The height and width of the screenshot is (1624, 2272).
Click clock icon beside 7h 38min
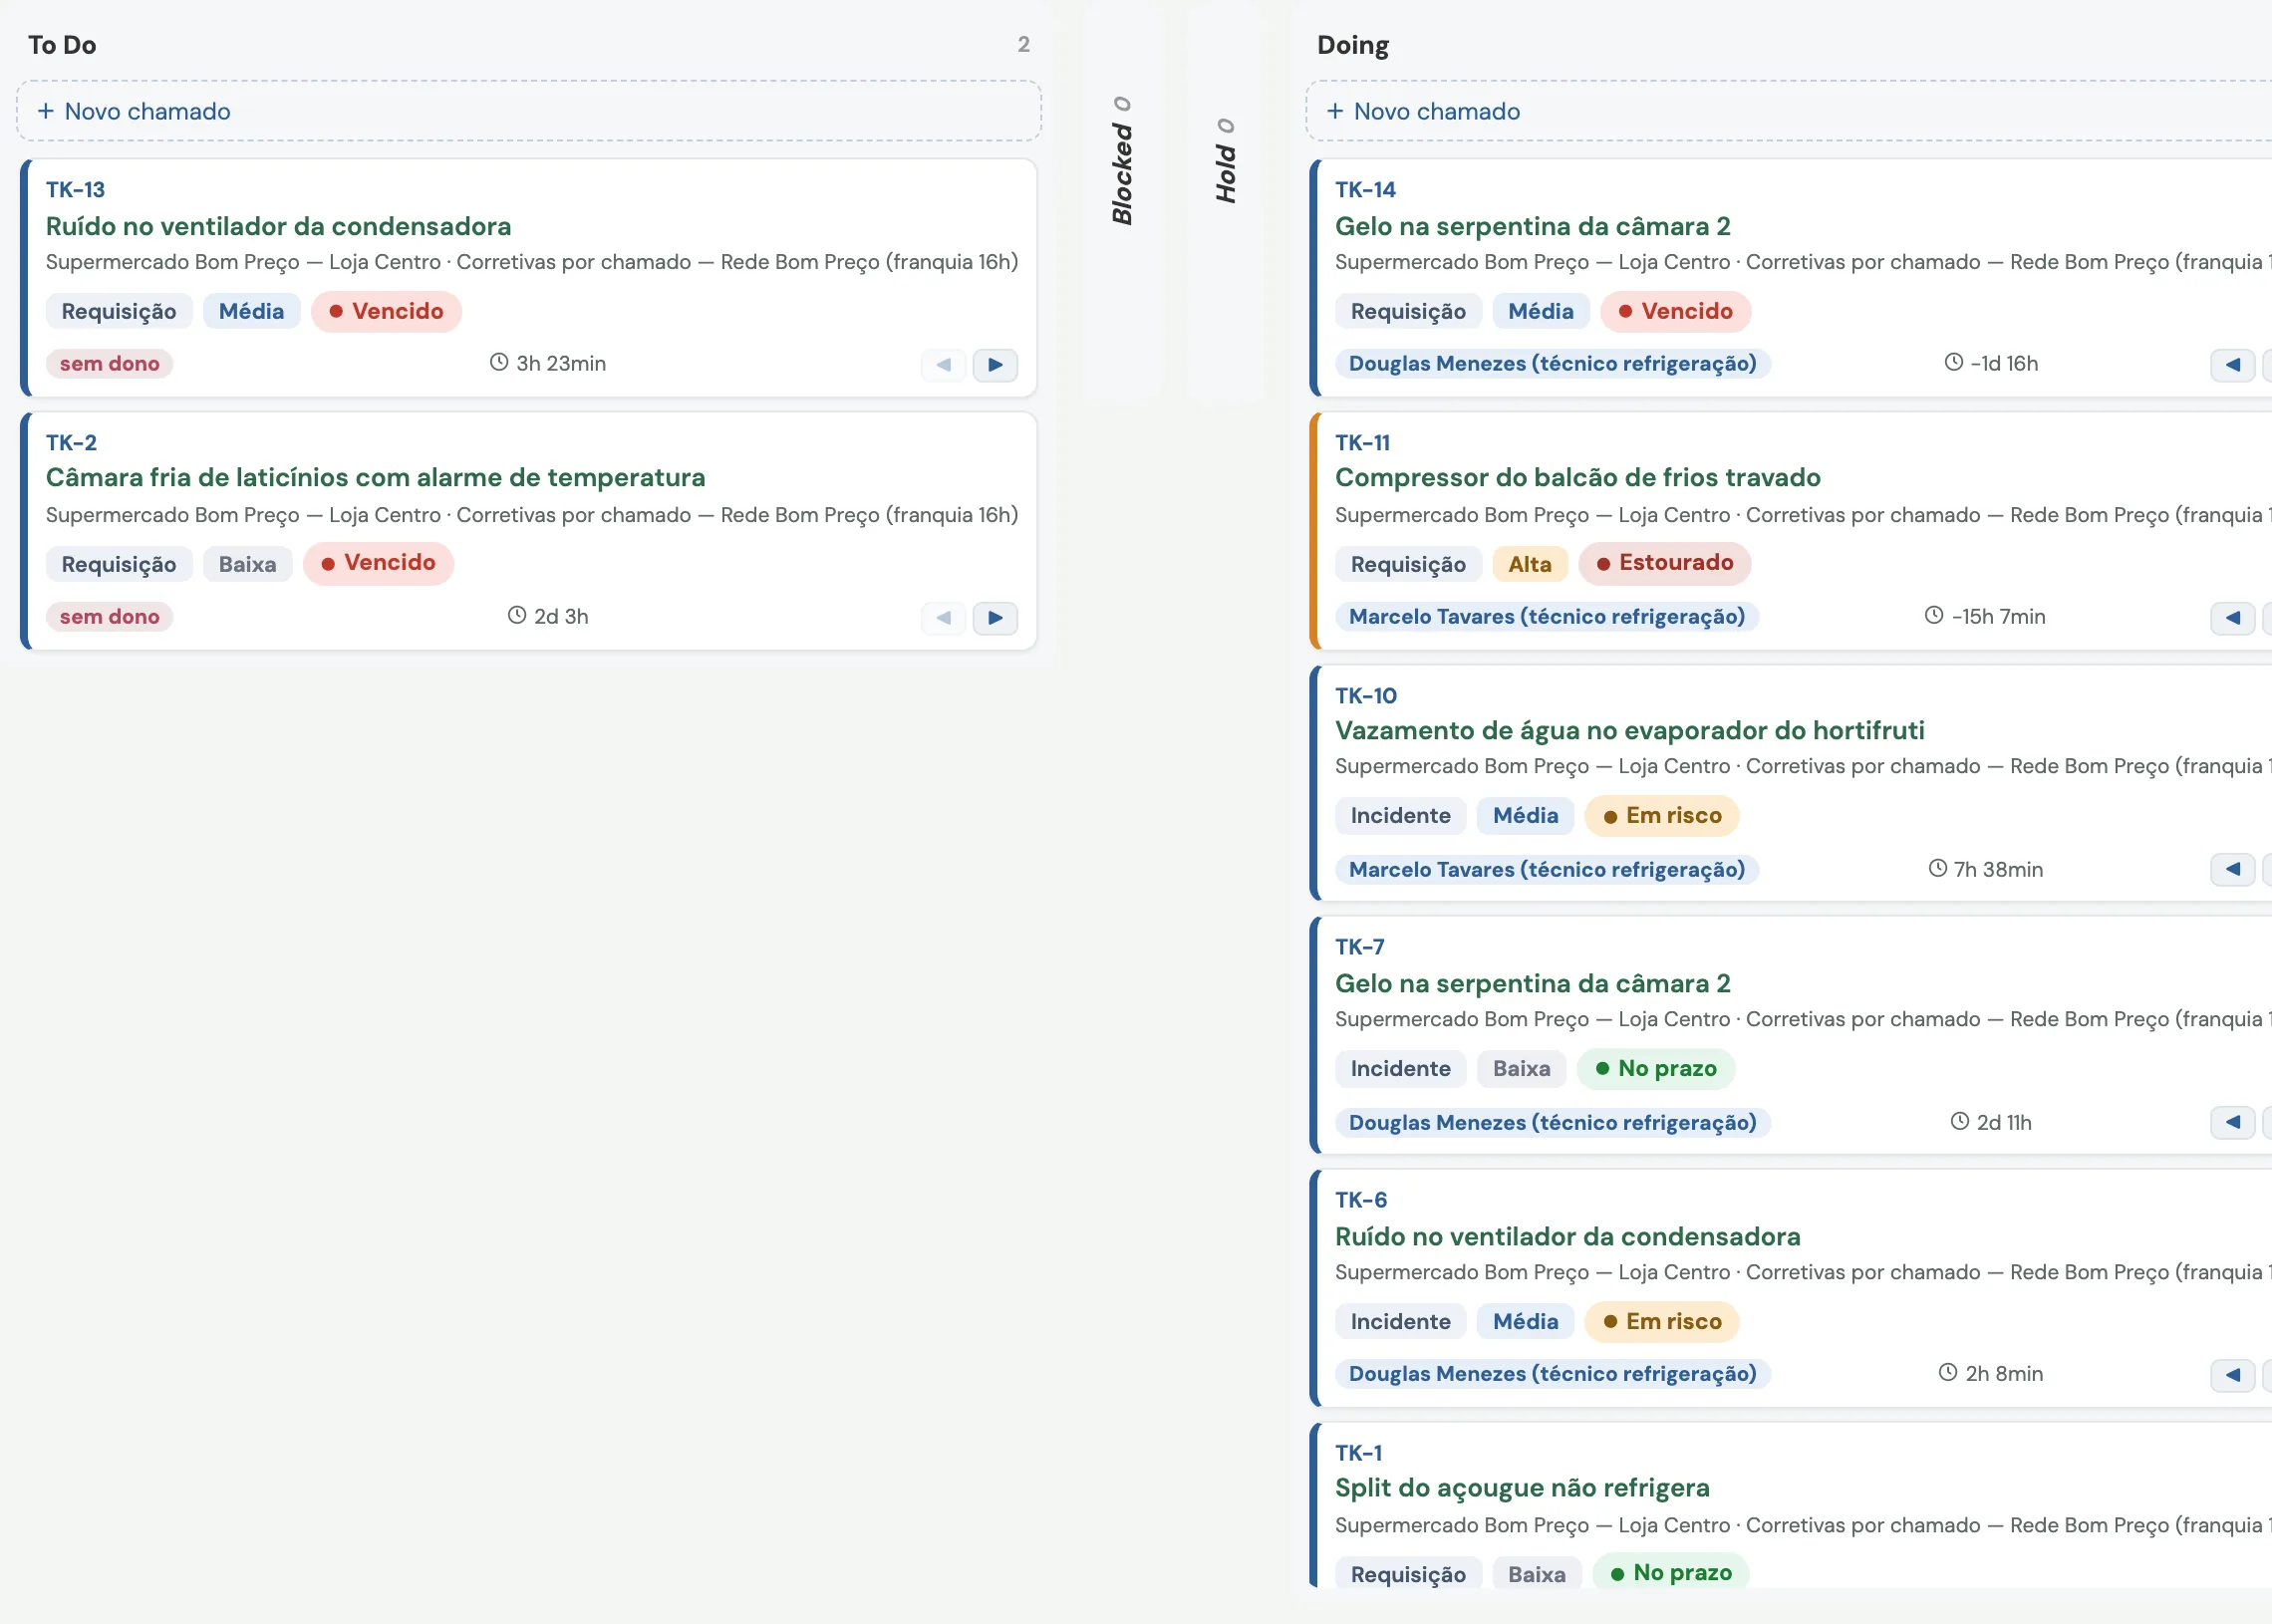1937,868
